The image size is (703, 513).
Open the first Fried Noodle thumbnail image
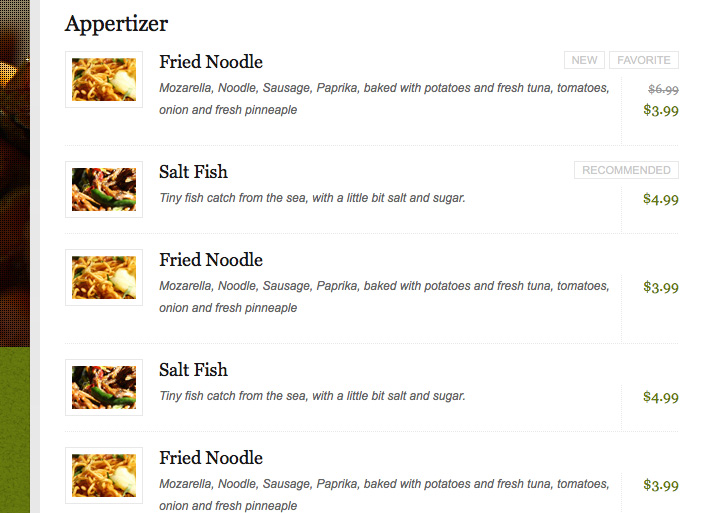click(104, 79)
